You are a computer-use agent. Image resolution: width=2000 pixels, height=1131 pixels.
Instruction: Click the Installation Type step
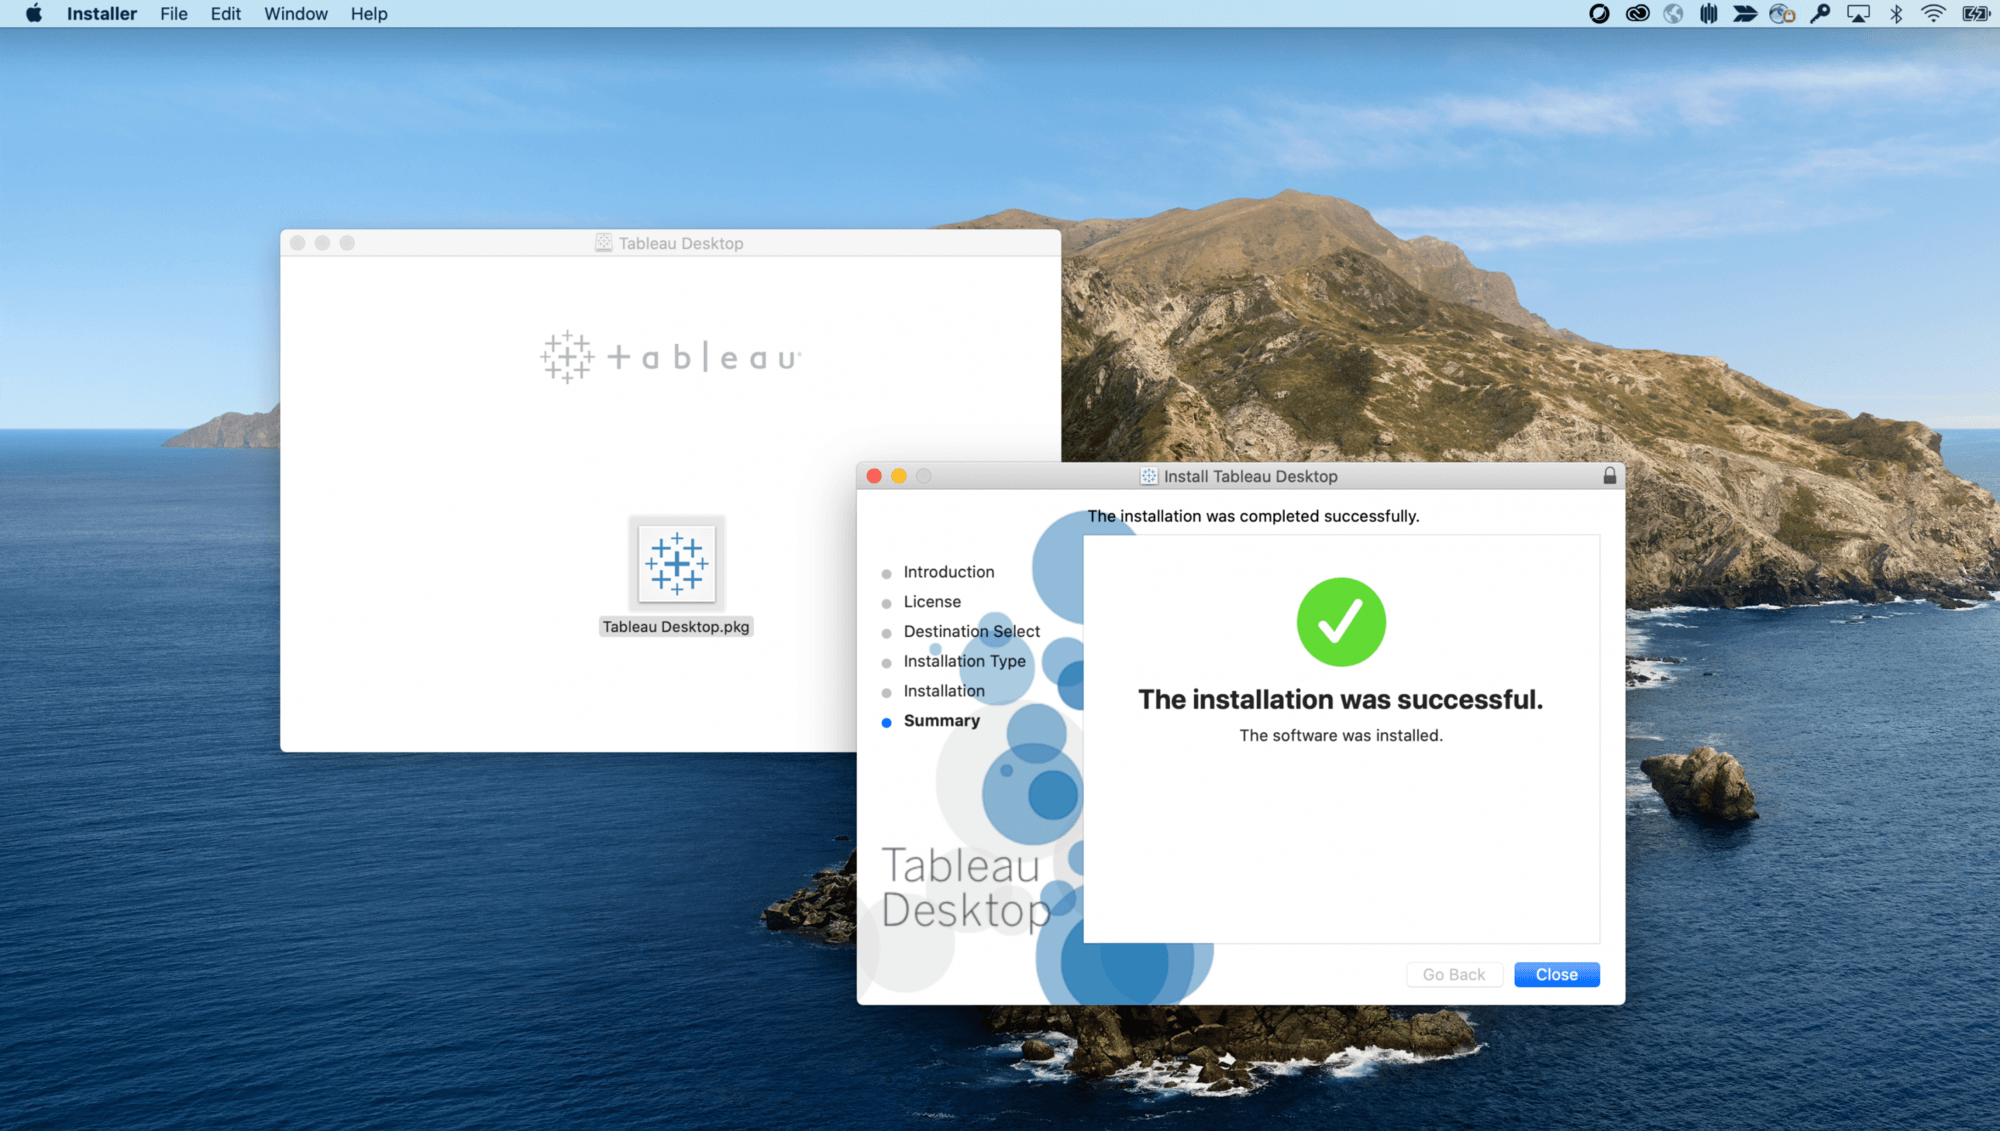pyautogui.click(x=964, y=661)
